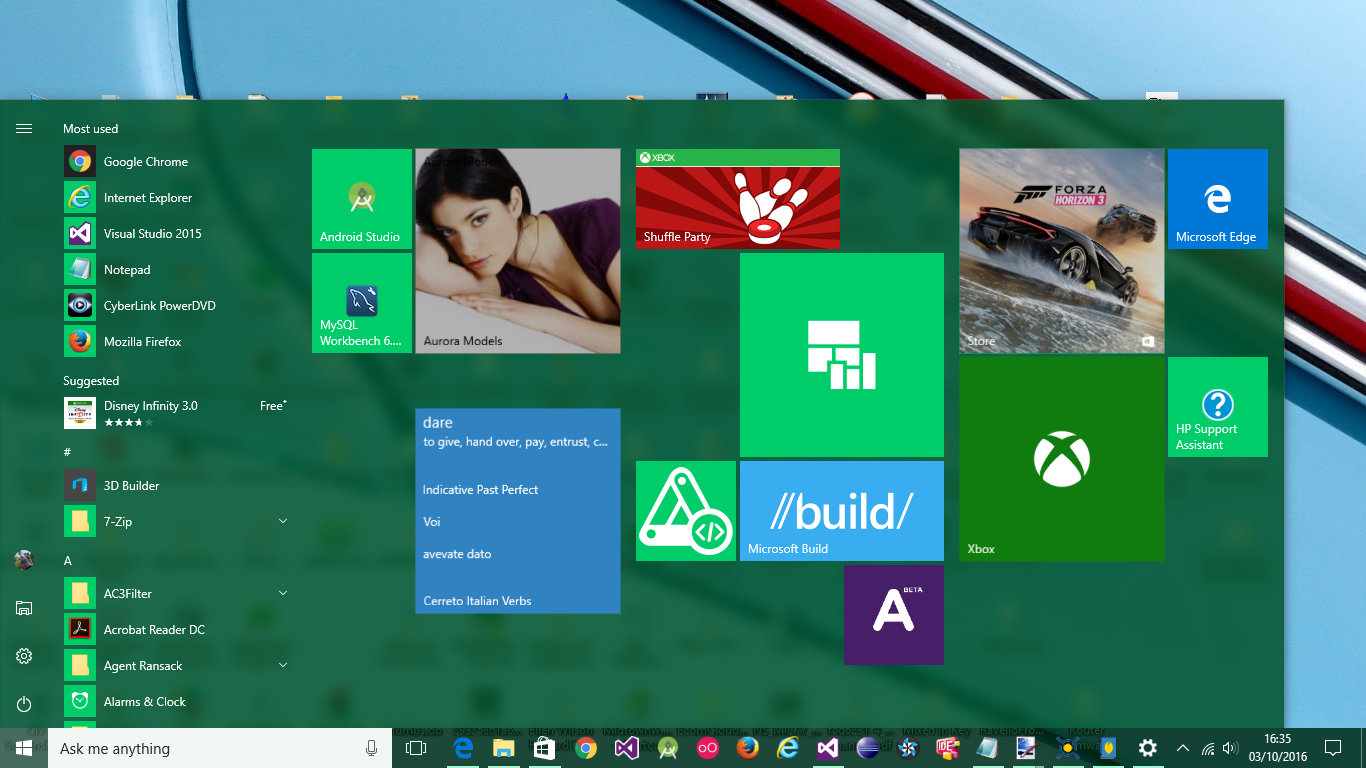The width and height of the screenshot is (1366, 768).
Task: Open the Aurora Models photo tile
Action: [518, 251]
